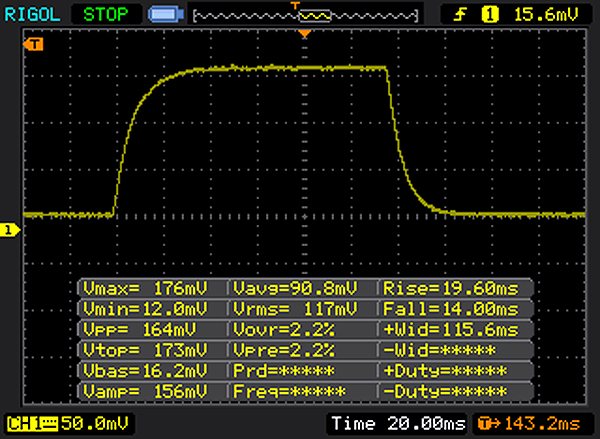Viewport: 600px width, 439px height.
Task: Click the +Wid=115.6ms measurement
Action: [x=451, y=329]
